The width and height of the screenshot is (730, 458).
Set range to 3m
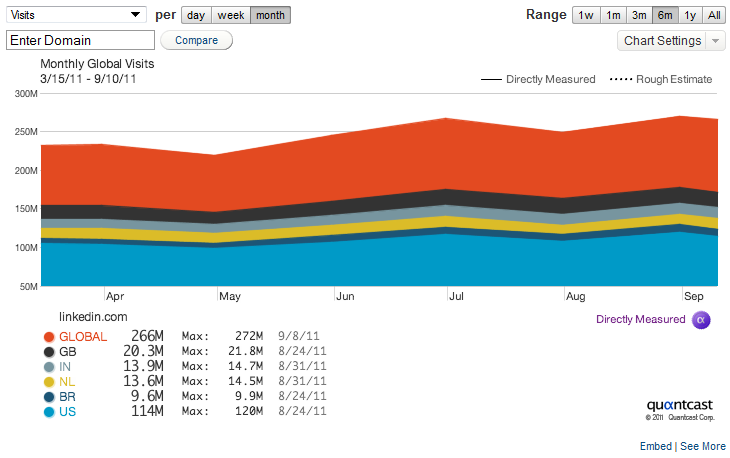click(x=639, y=15)
